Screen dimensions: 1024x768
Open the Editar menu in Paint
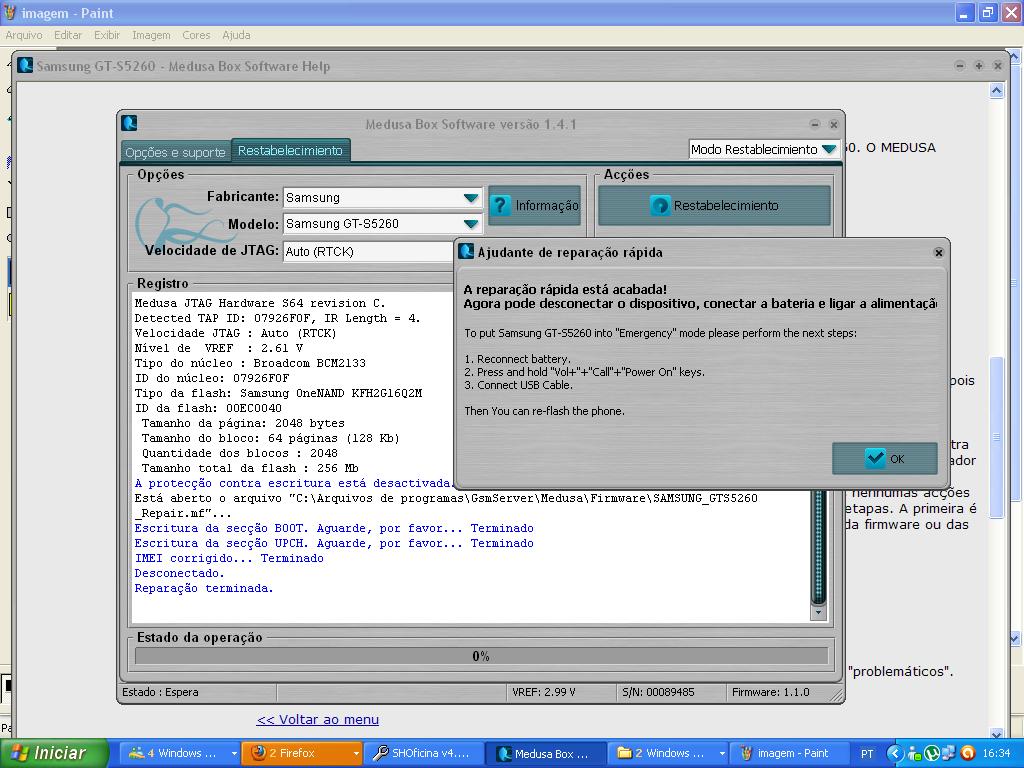click(x=68, y=35)
